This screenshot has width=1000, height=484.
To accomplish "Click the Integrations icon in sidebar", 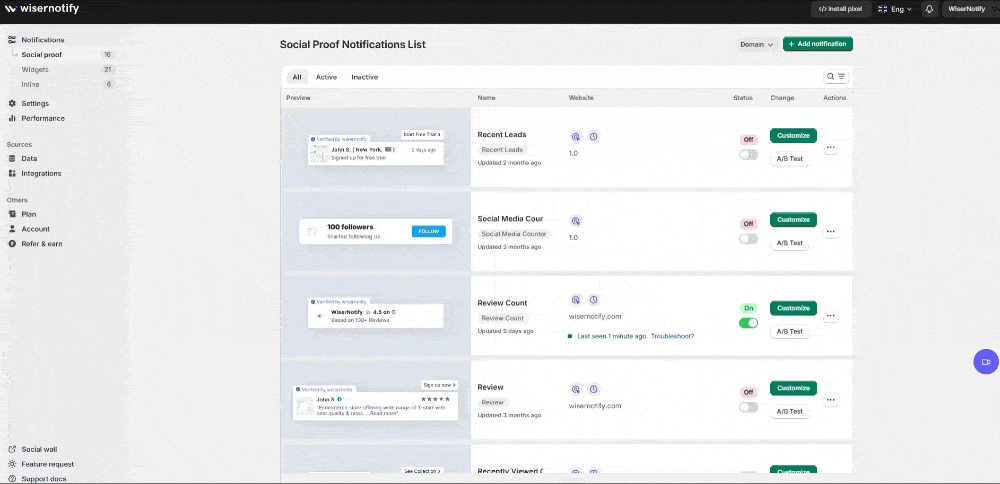I will point(11,173).
